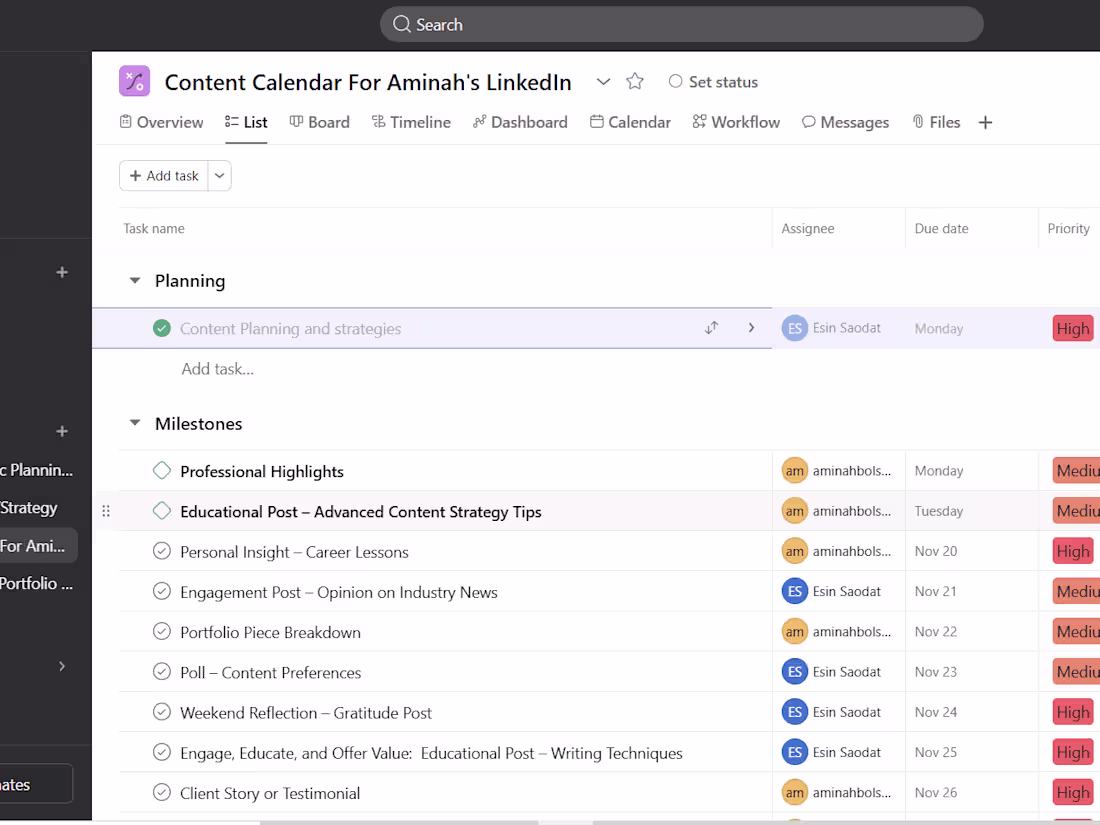Click the Add task button
Screen dimensions: 1100x825
click(163, 175)
